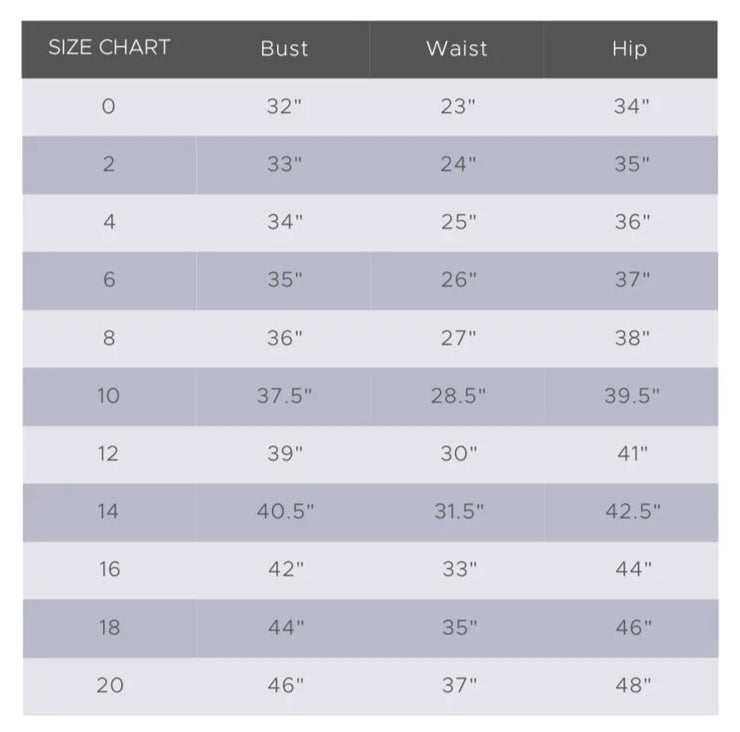Select the 34" bust value for size 4

pos(285,222)
